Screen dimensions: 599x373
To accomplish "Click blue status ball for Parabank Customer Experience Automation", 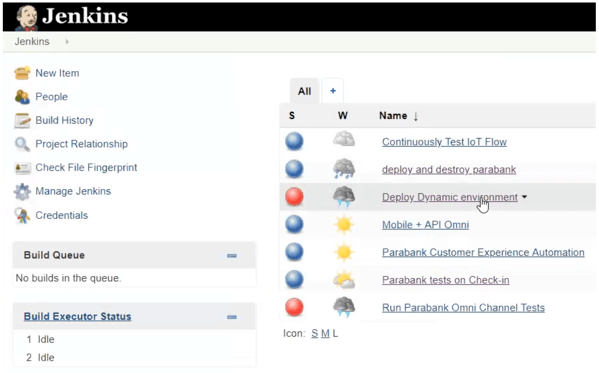I will [294, 252].
